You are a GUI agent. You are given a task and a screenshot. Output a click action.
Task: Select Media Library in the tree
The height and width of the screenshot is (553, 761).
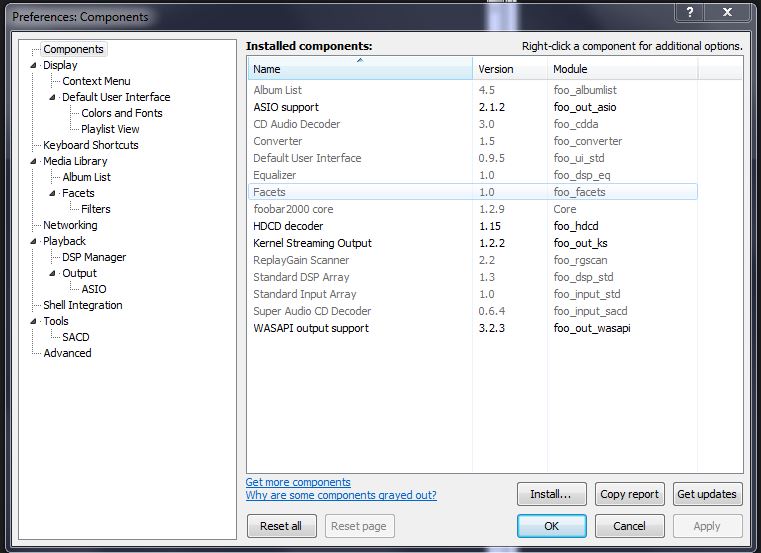75,161
